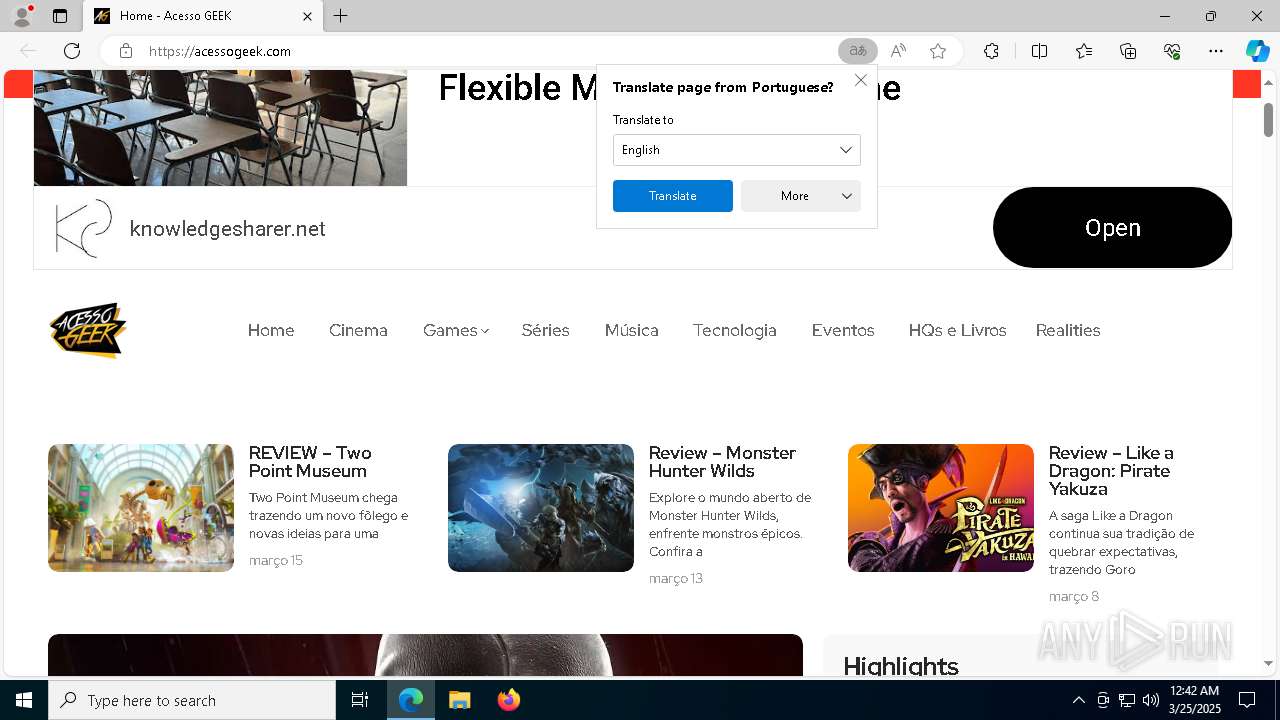Open the tab actions menu icon
This screenshot has height=720, width=1280.
pos(60,16)
